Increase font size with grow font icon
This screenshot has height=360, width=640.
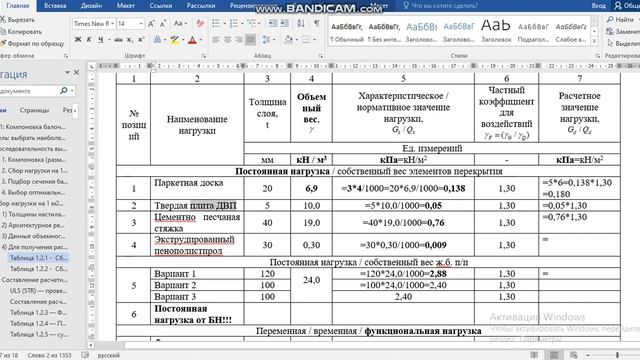coord(151,24)
